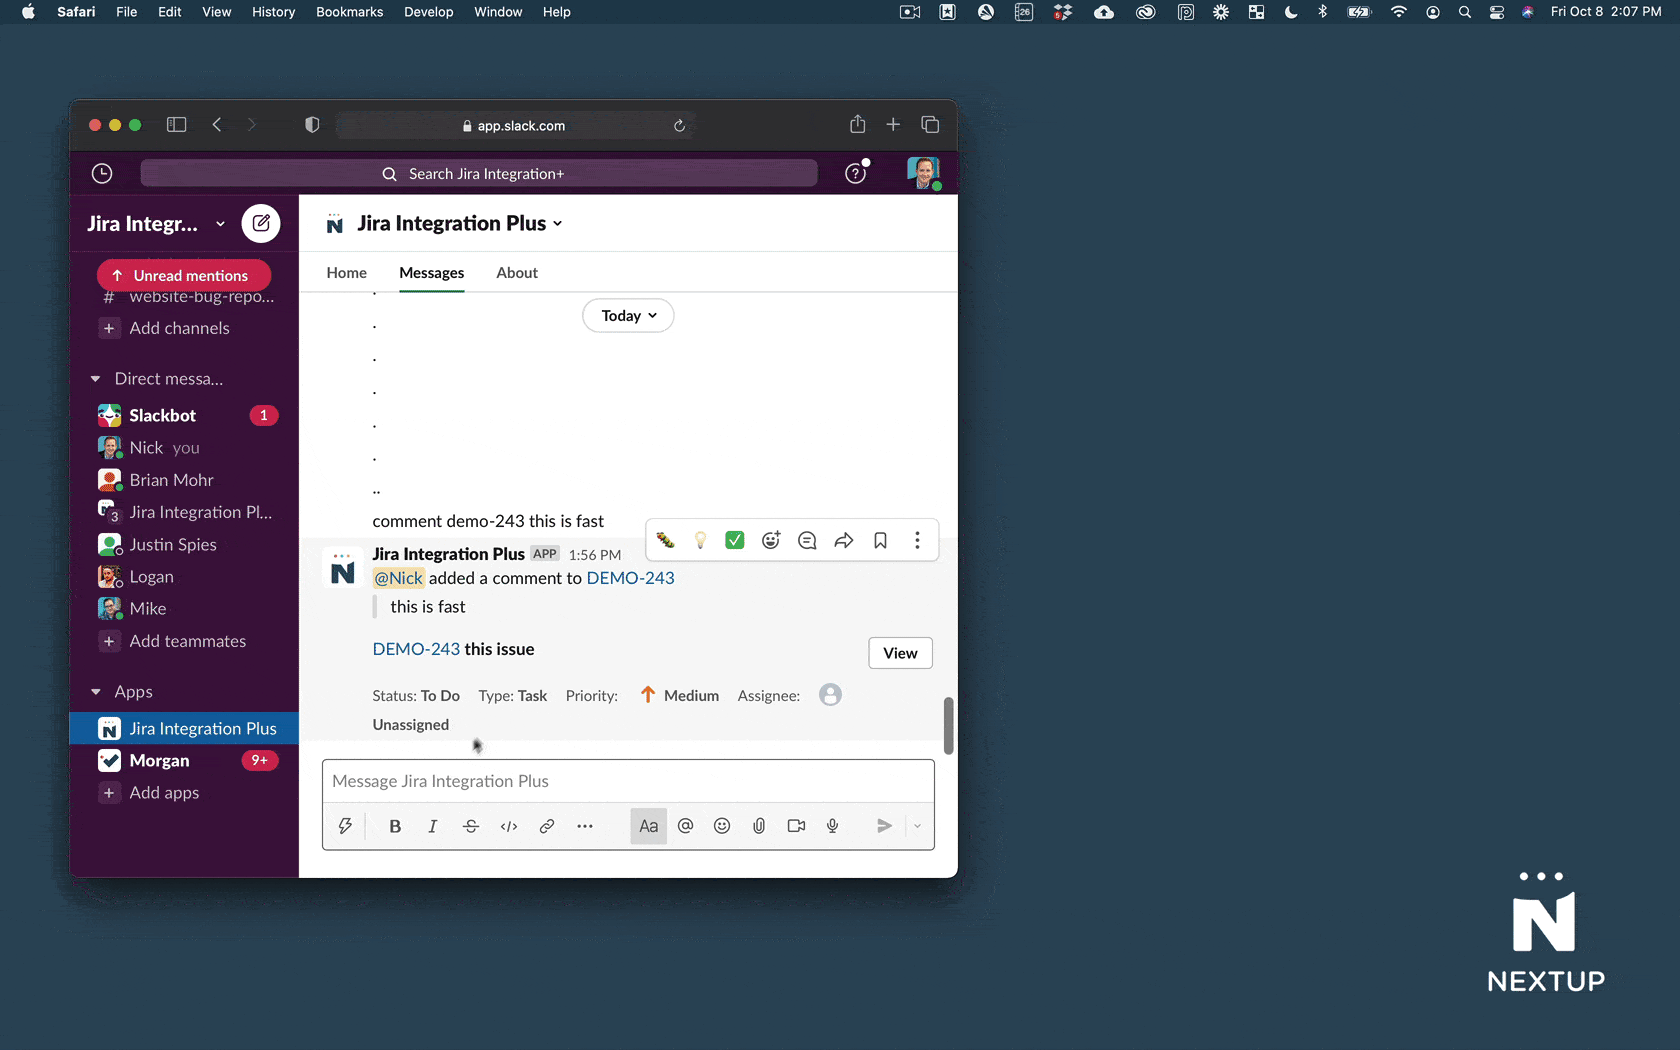Click the user profile avatar in Slack header

(x=923, y=173)
